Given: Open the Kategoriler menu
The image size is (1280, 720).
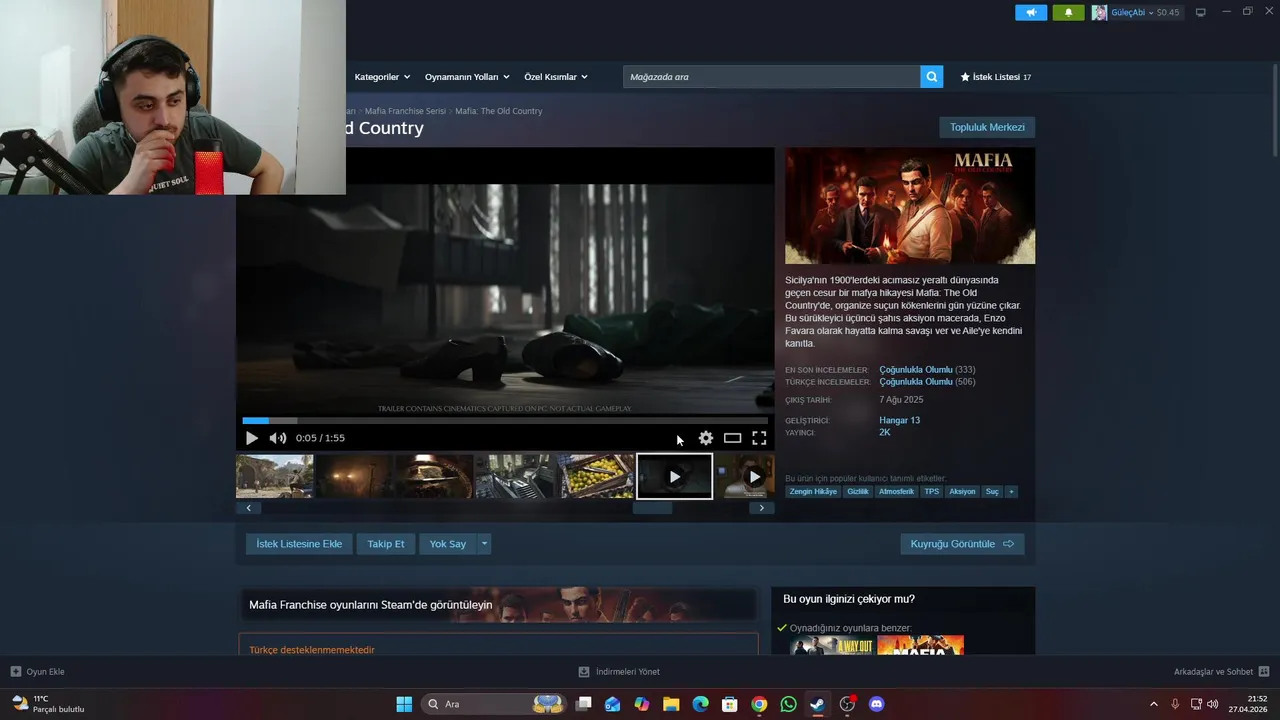Looking at the screenshot, I should tap(381, 77).
